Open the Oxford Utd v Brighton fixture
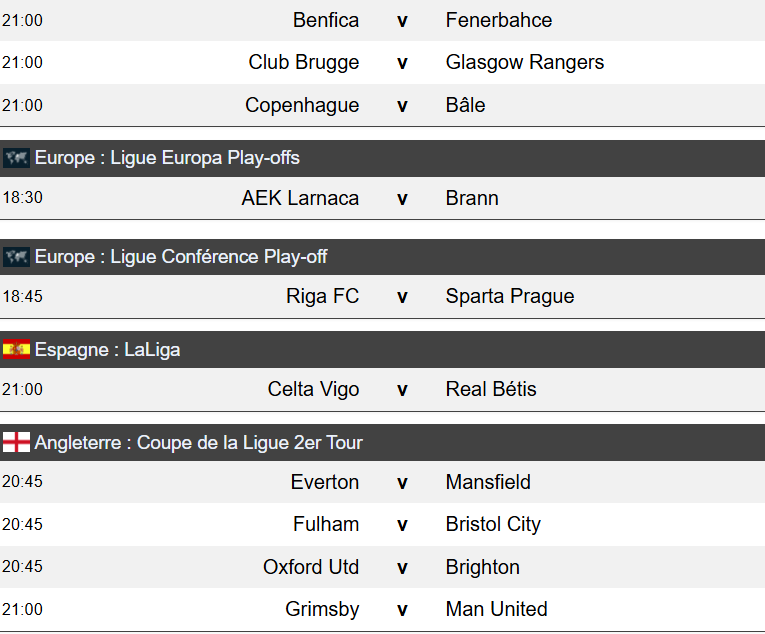765x634 pixels. [402, 567]
